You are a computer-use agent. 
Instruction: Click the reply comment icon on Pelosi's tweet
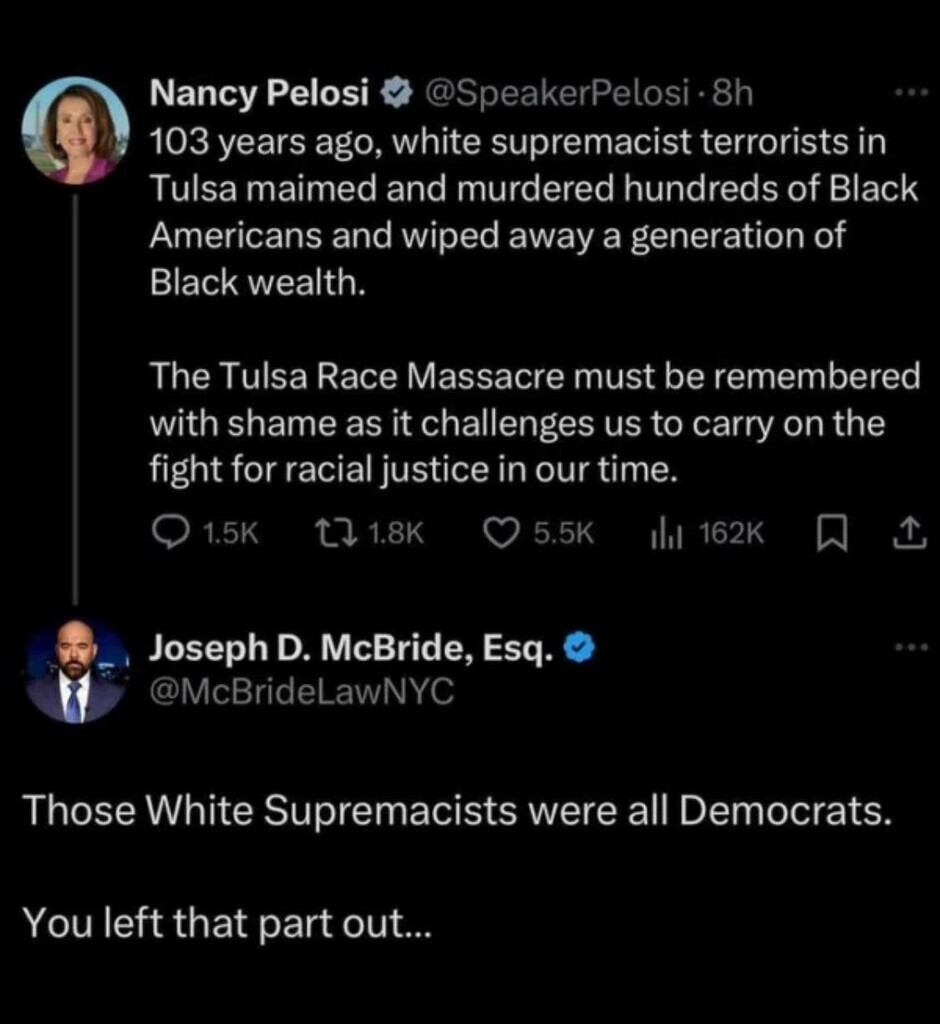click(166, 535)
